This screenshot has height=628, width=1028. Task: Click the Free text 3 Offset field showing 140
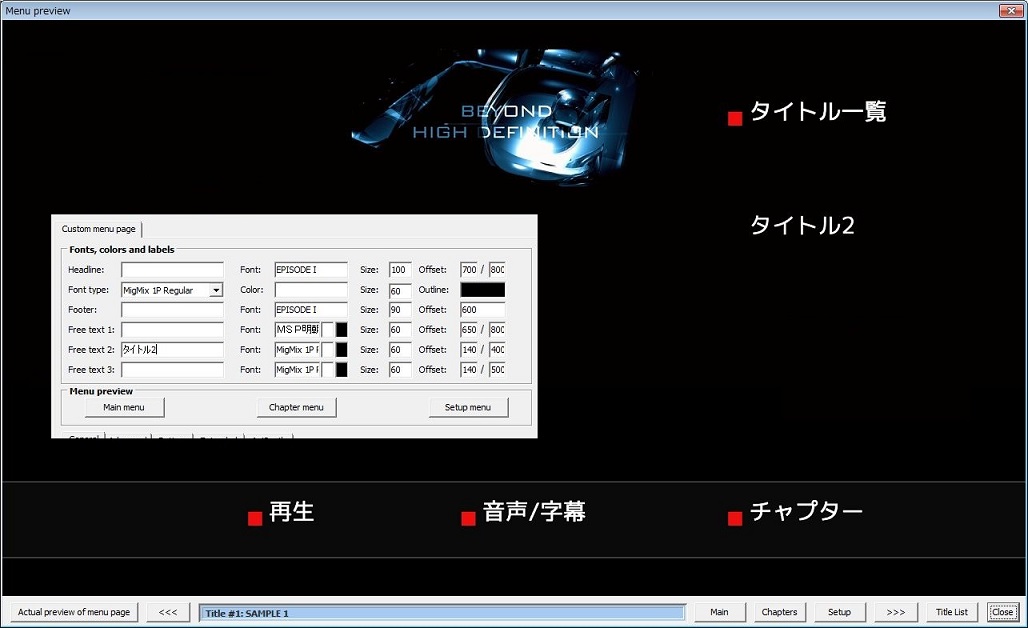pos(469,370)
